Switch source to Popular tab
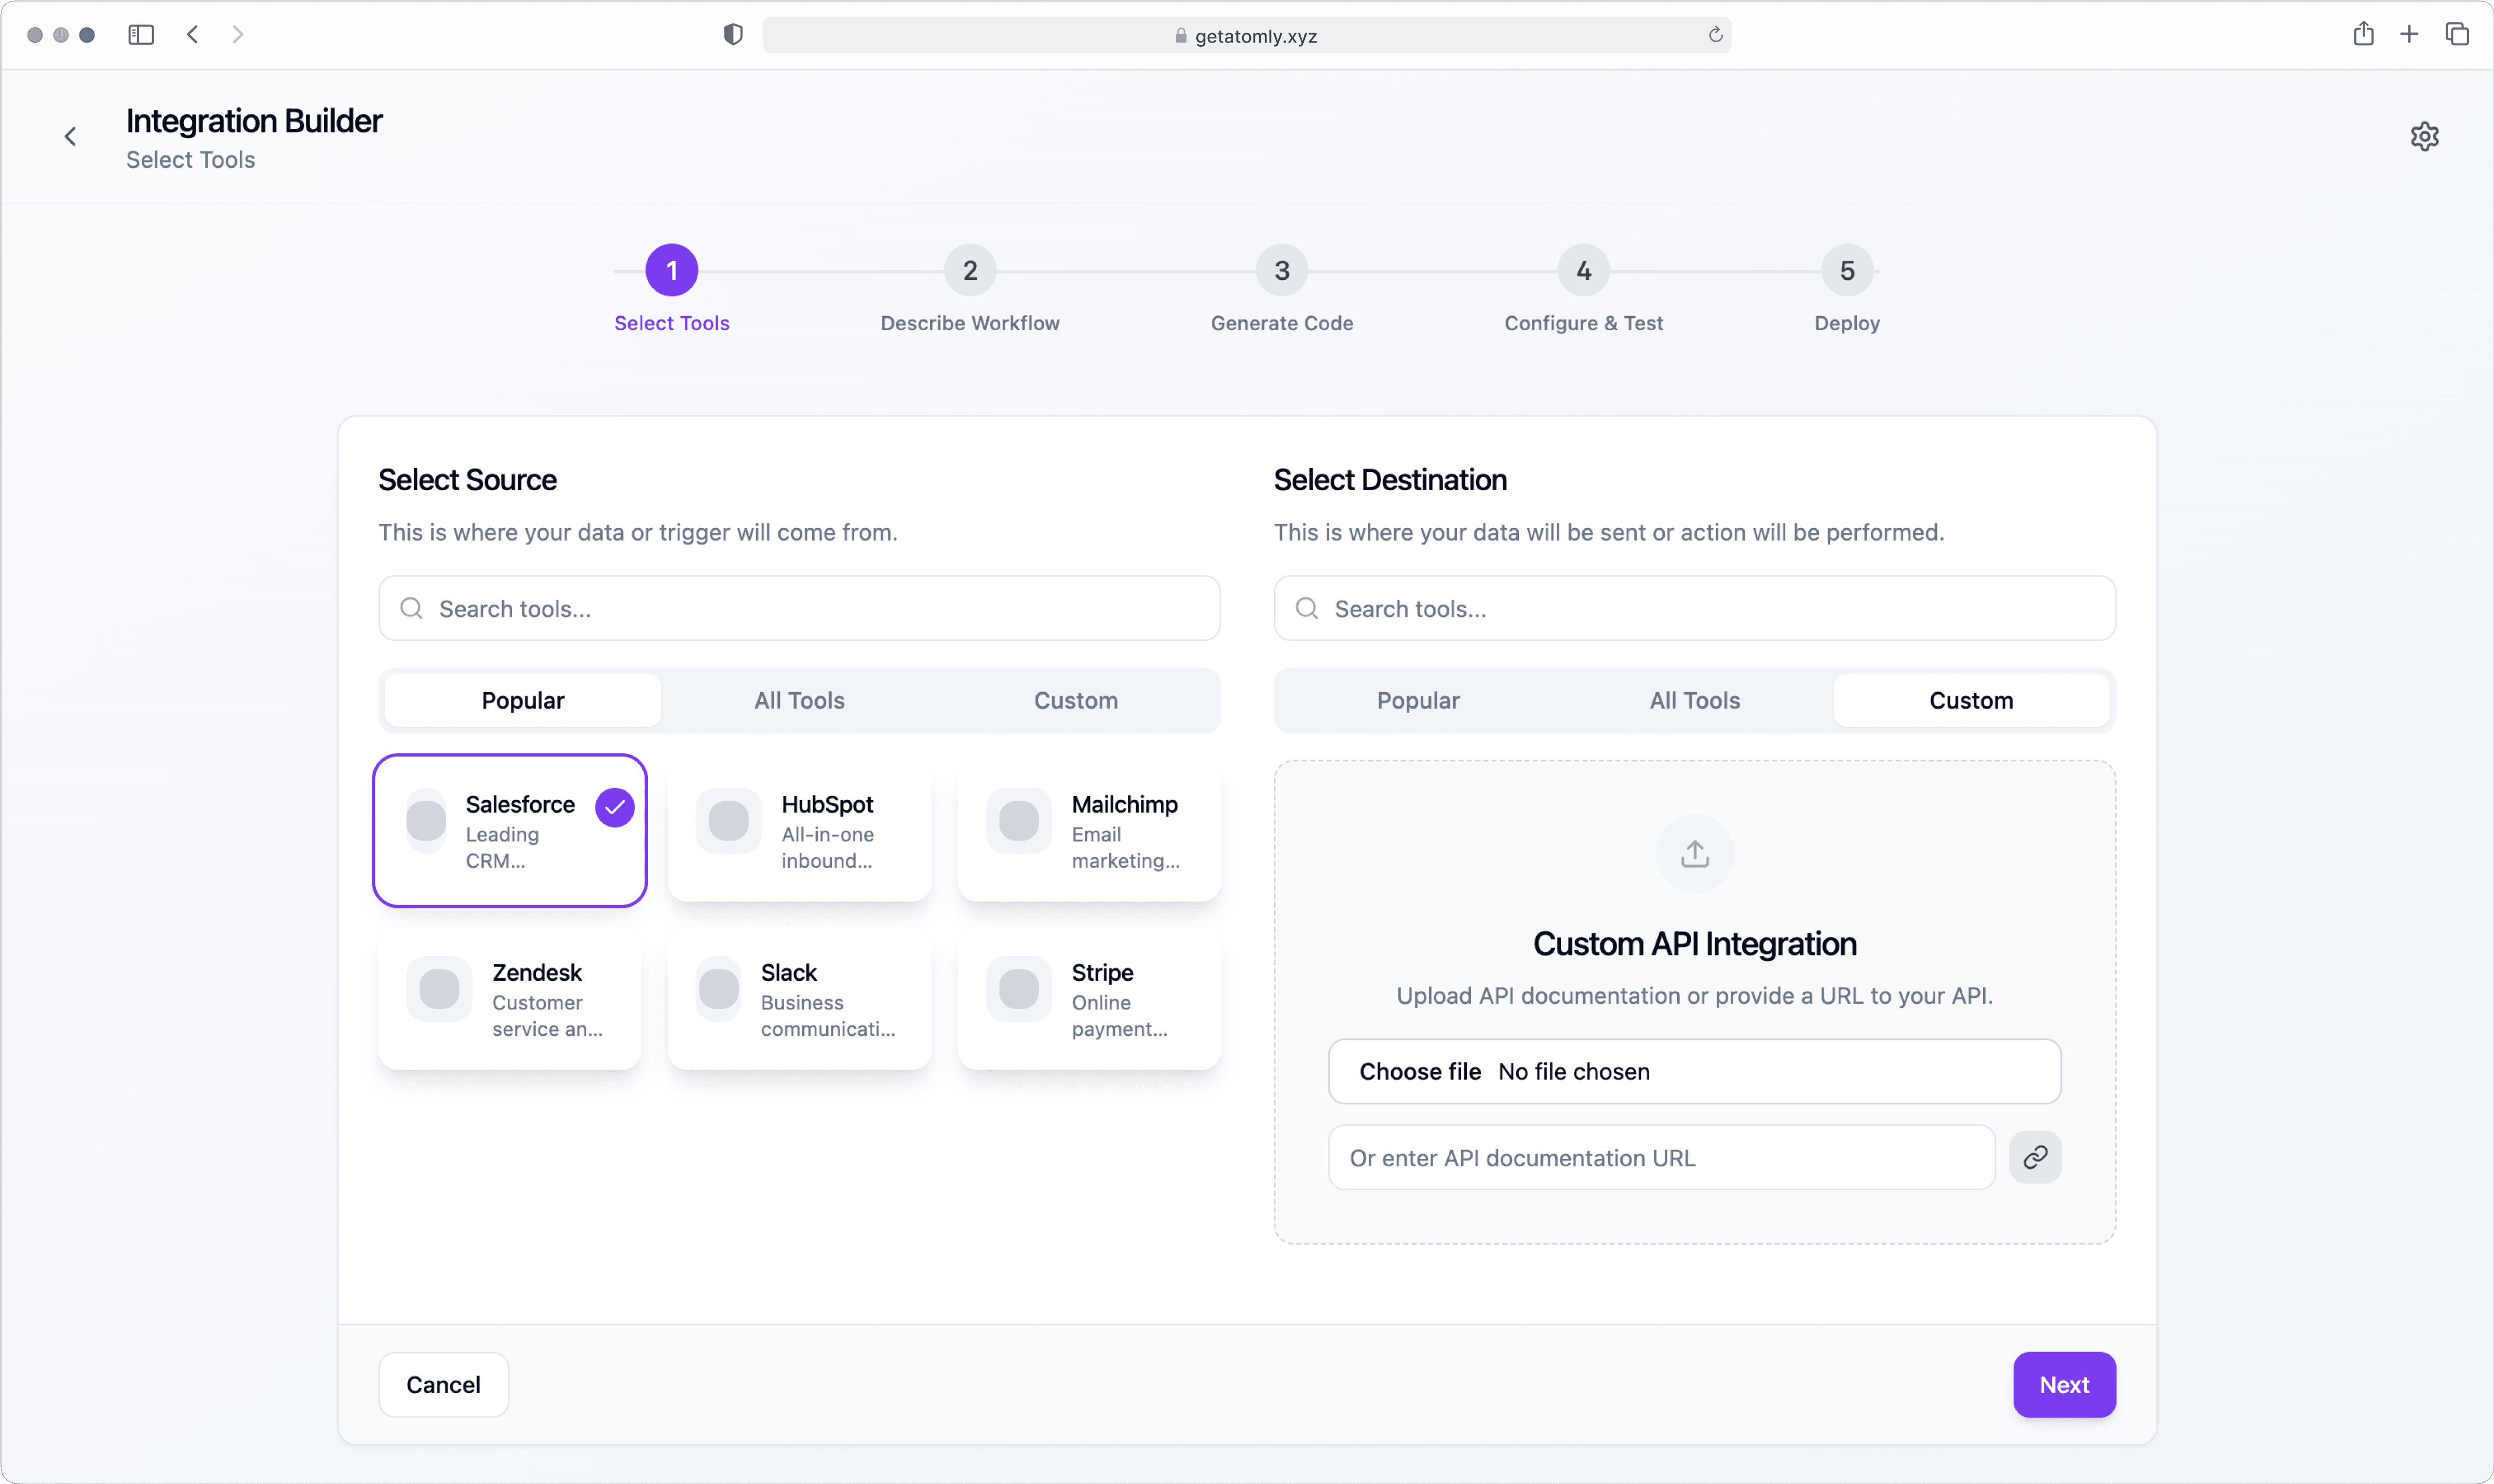 [x=522, y=700]
